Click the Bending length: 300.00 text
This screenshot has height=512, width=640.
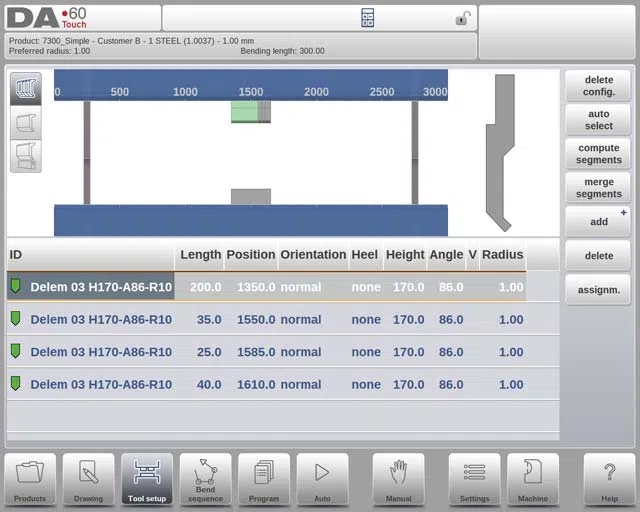click(x=282, y=51)
